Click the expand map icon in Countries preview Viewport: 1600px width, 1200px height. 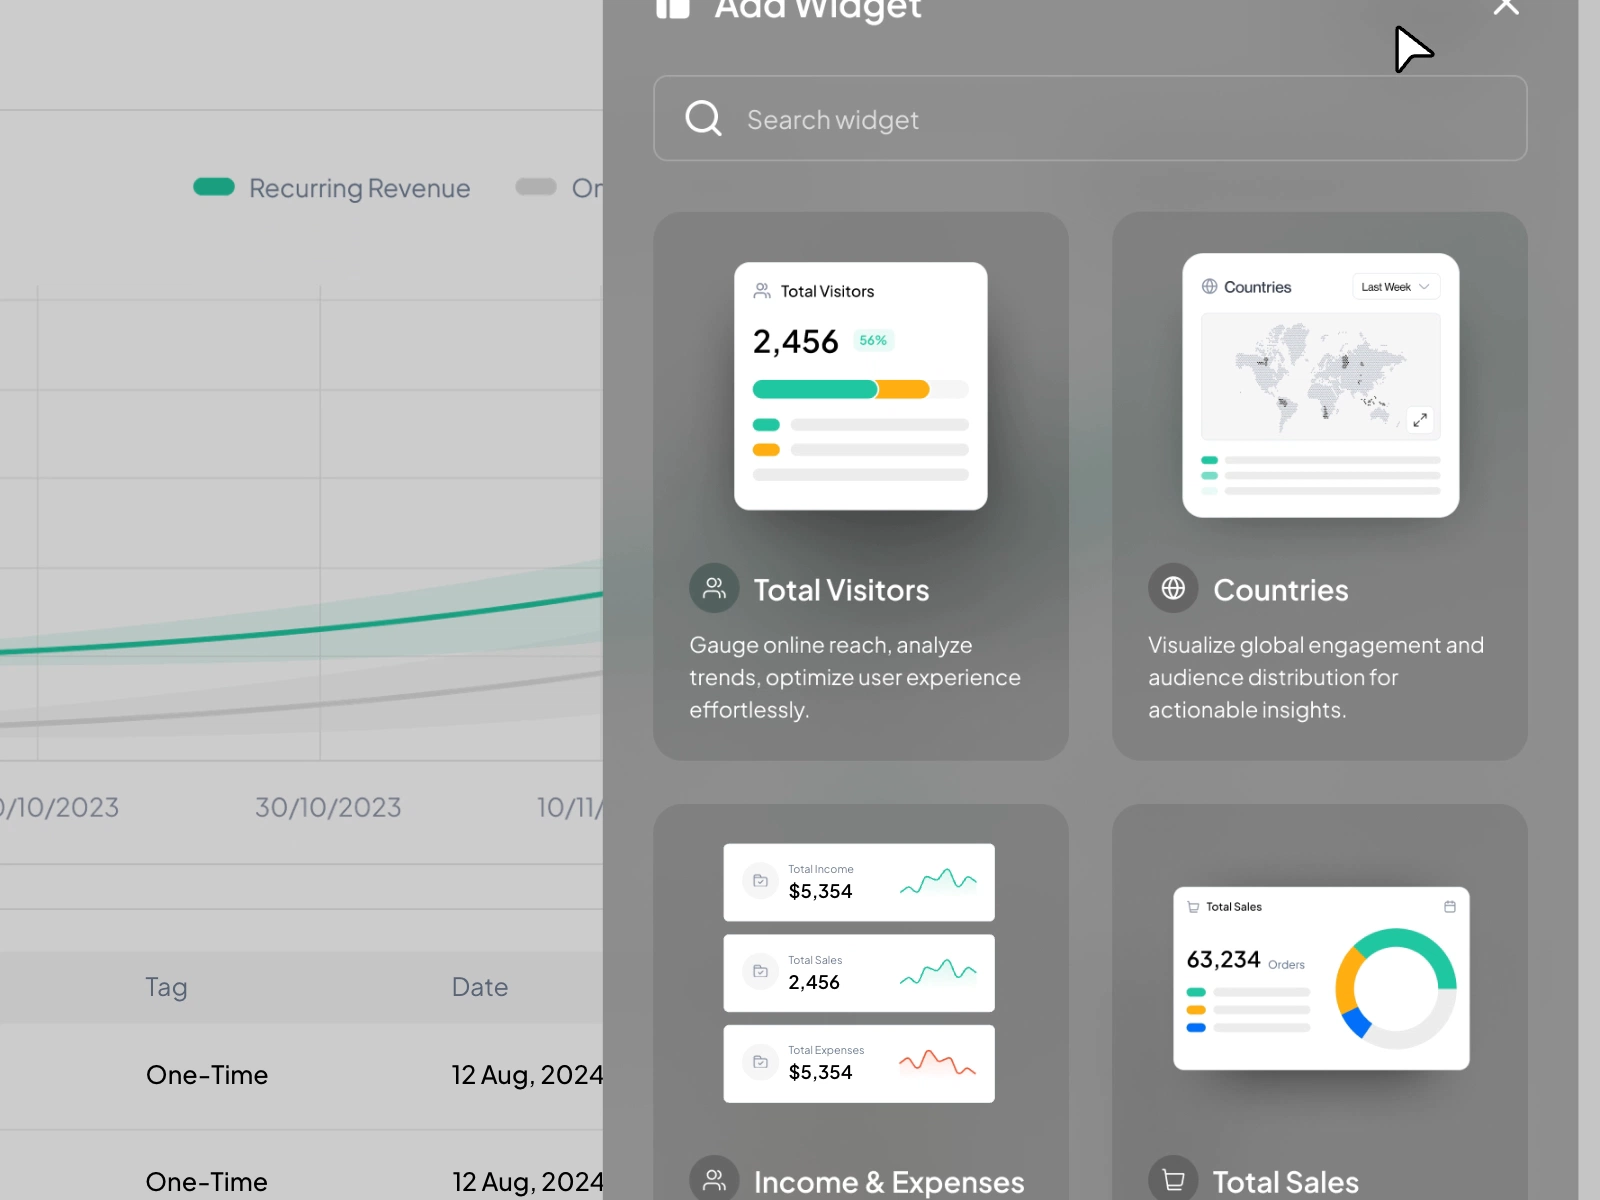coord(1420,420)
